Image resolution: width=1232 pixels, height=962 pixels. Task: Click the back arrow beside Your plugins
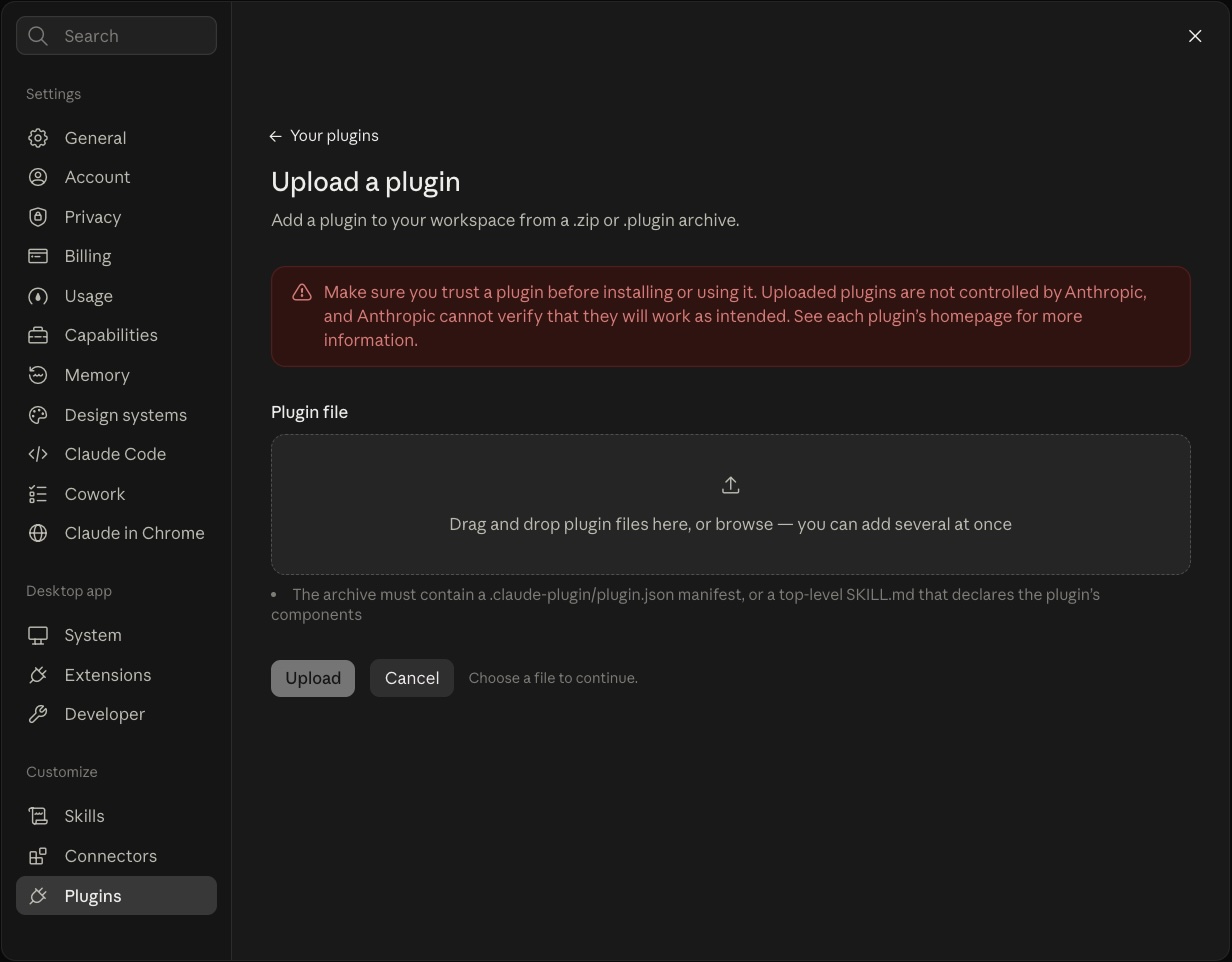(x=276, y=136)
